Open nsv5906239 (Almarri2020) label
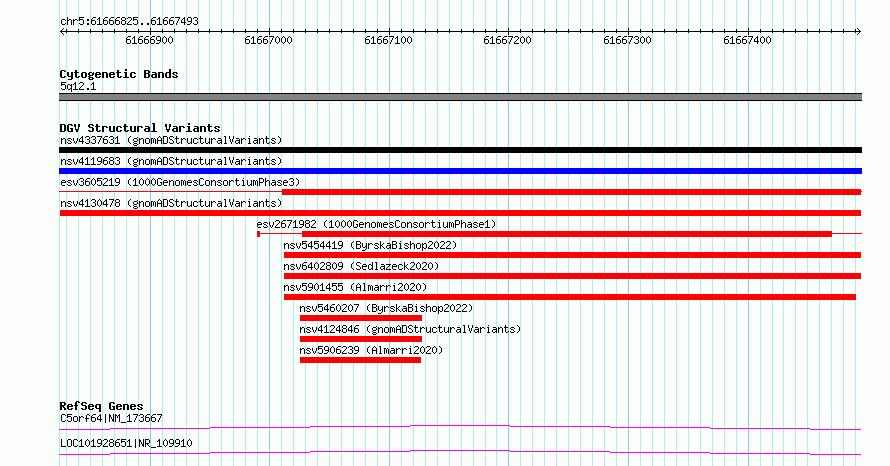Viewport: 890px width, 466px height. click(371, 350)
